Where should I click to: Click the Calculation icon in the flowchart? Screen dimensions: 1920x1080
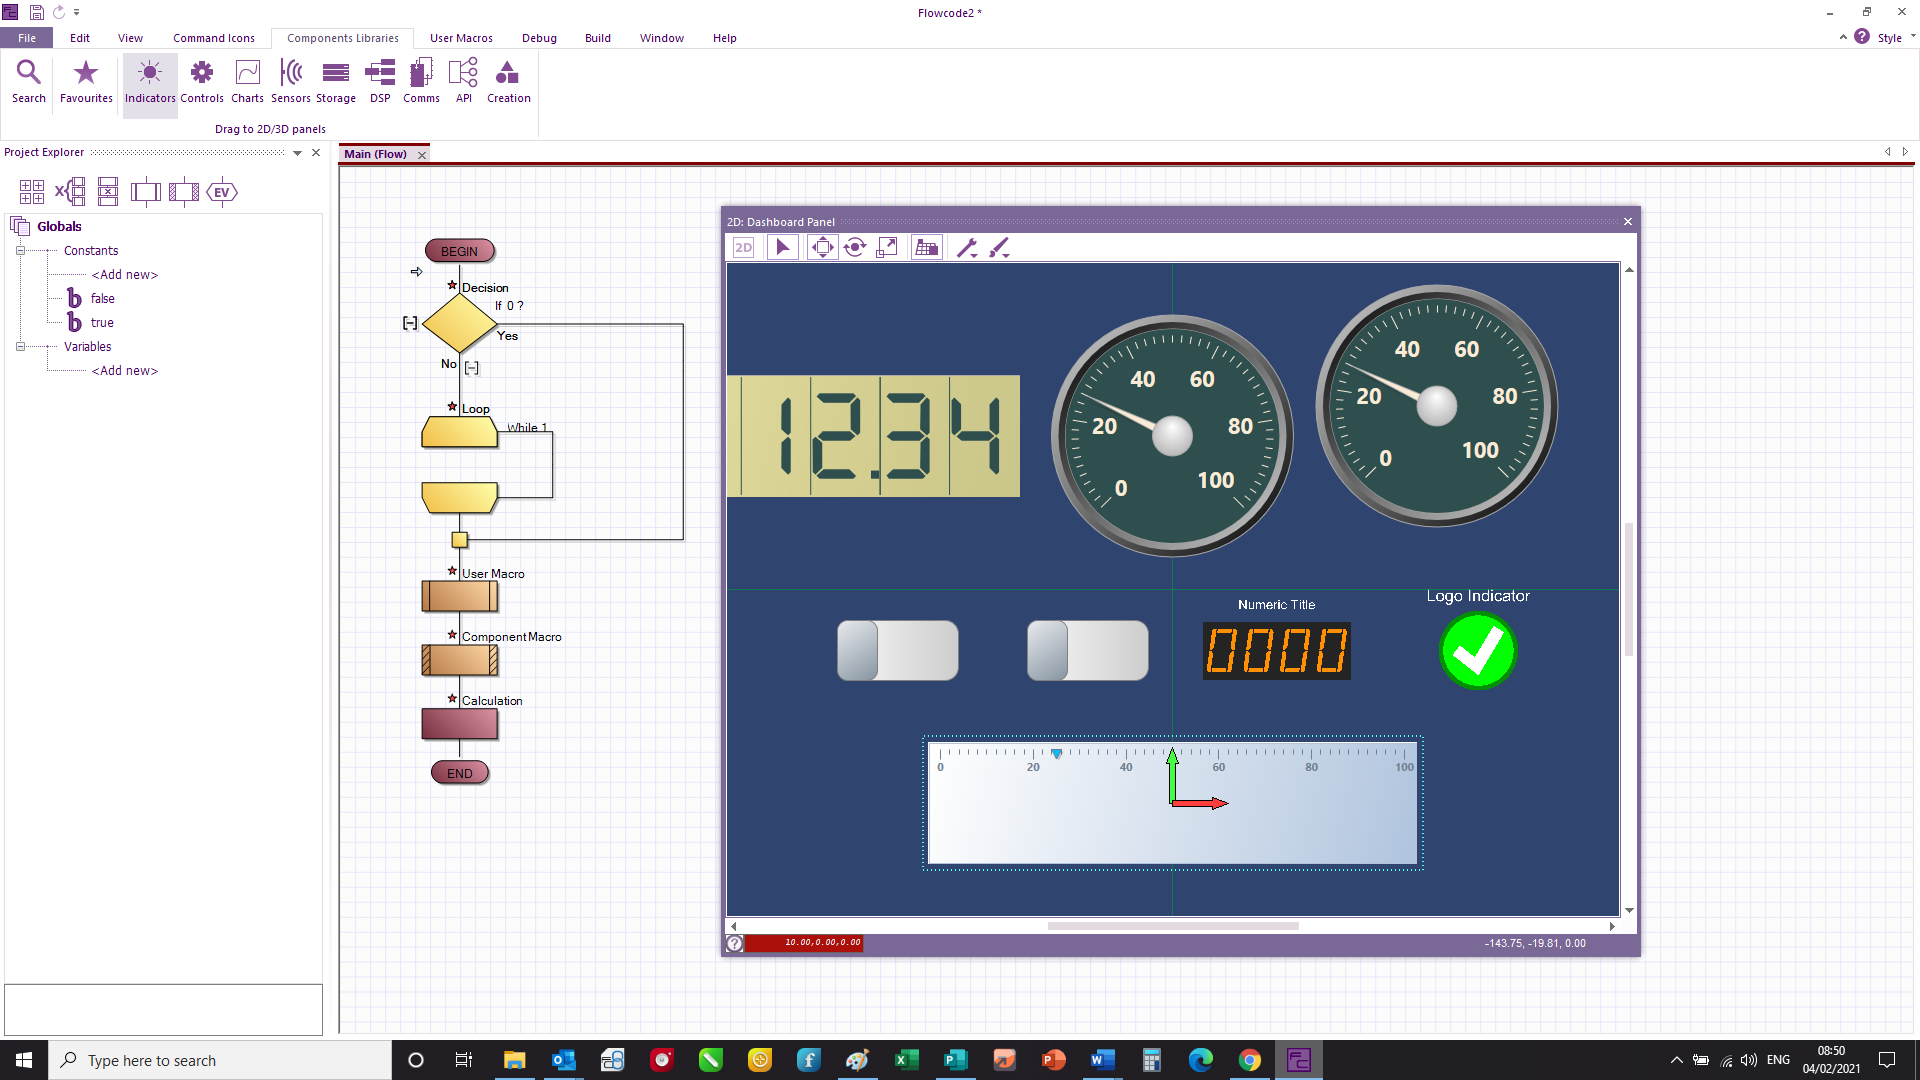[x=459, y=724]
